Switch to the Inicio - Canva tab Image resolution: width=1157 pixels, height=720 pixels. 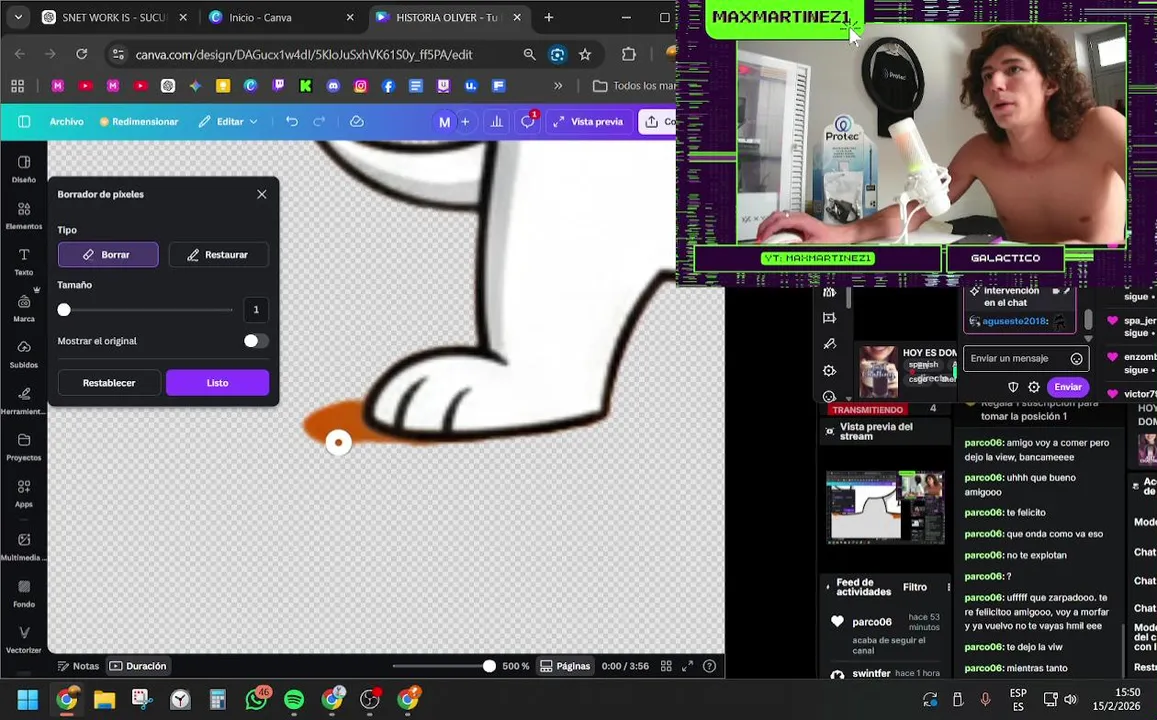tap(281, 18)
